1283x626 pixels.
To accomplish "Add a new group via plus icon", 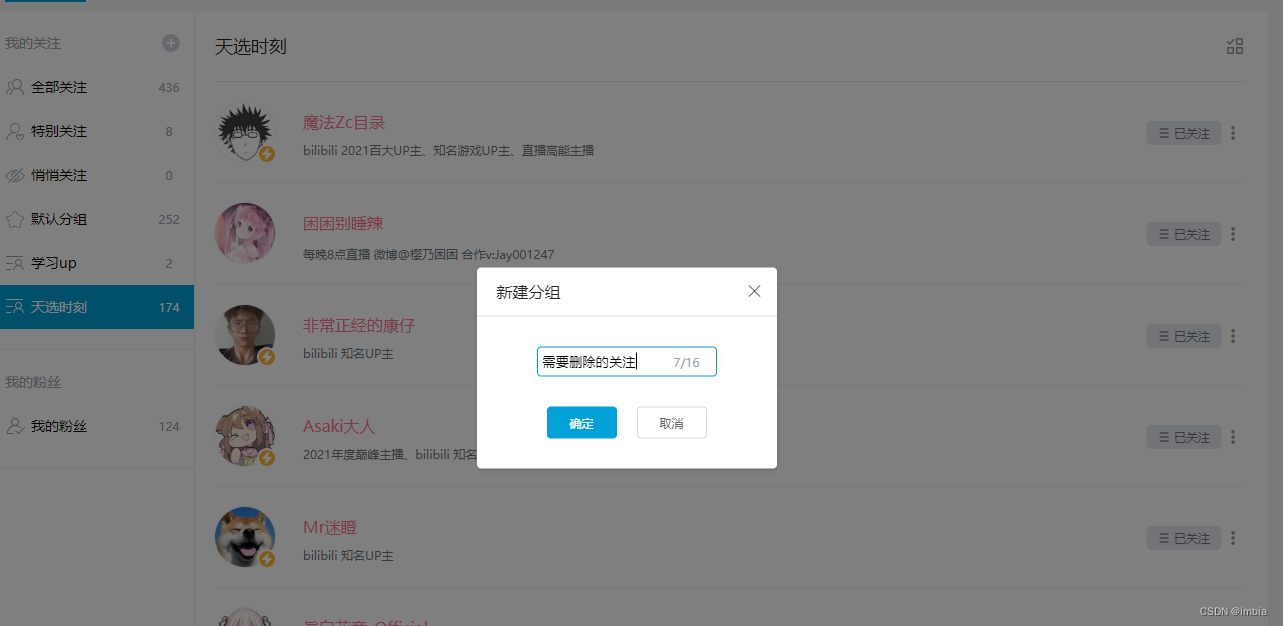I will click(171, 43).
